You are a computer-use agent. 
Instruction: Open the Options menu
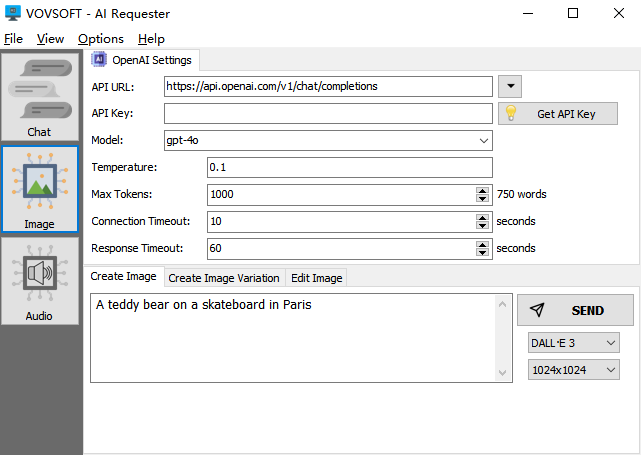(x=100, y=39)
